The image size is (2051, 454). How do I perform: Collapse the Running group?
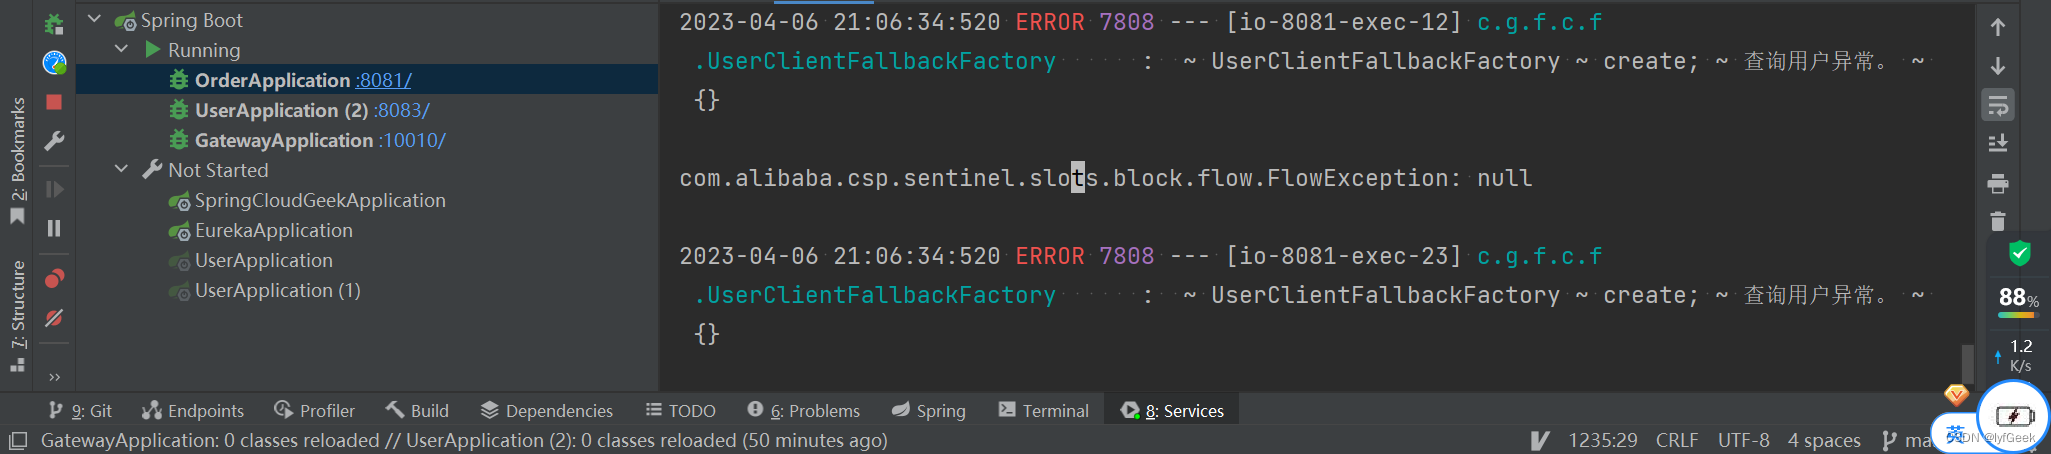[x=122, y=49]
